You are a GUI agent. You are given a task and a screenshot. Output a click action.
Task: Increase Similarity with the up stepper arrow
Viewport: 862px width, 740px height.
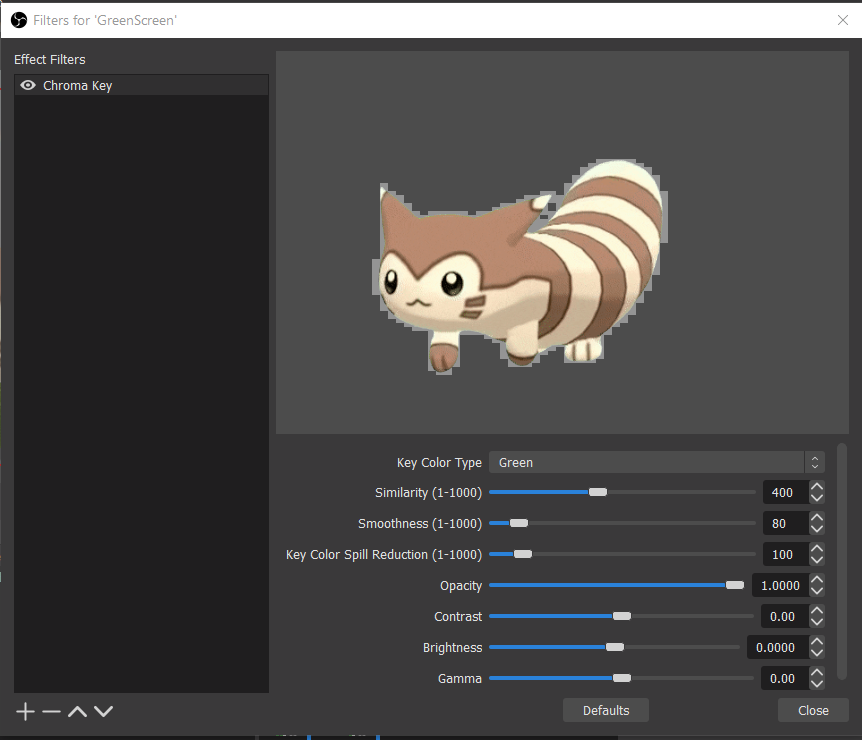click(x=817, y=487)
